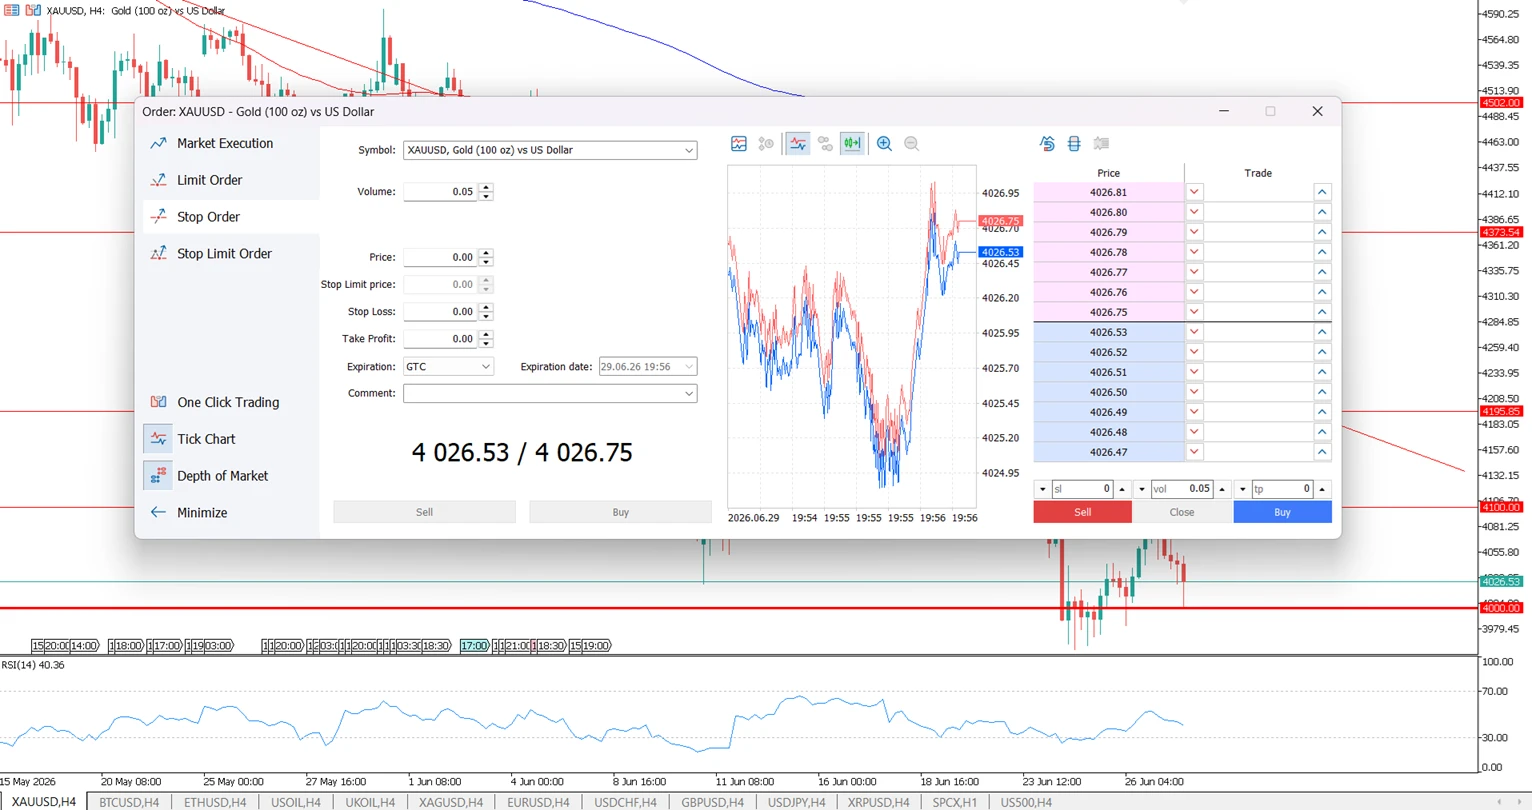
Task: Zoom in on the tick chart
Action: [884, 144]
